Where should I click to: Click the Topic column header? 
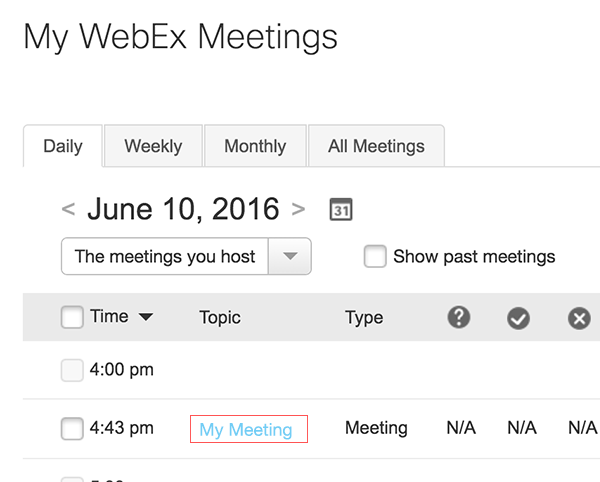coord(220,318)
